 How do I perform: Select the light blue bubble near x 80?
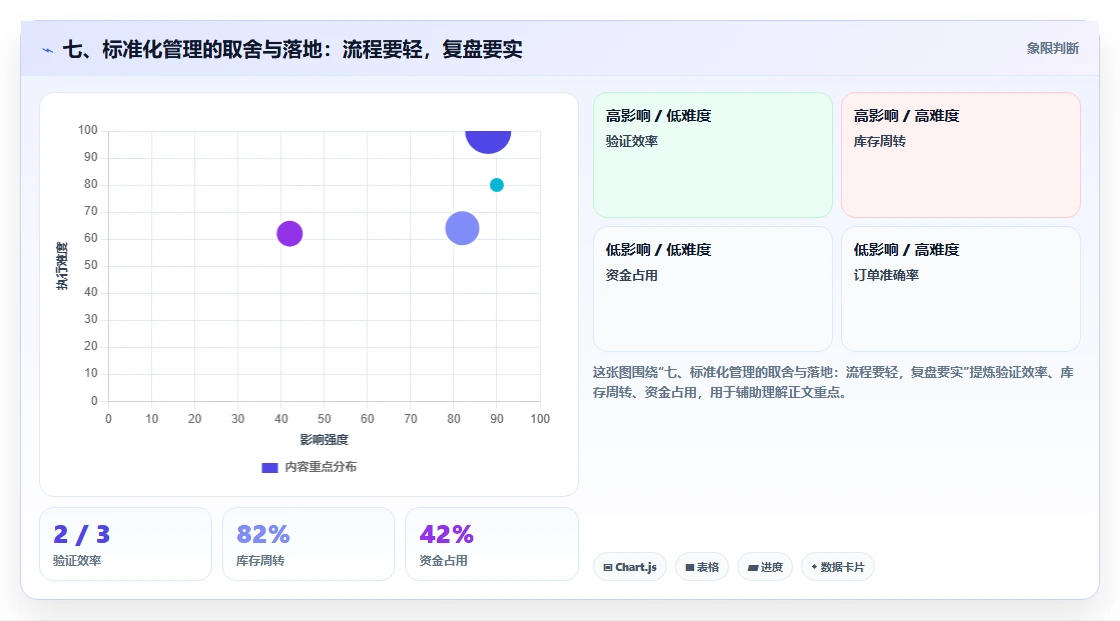coord(462,229)
